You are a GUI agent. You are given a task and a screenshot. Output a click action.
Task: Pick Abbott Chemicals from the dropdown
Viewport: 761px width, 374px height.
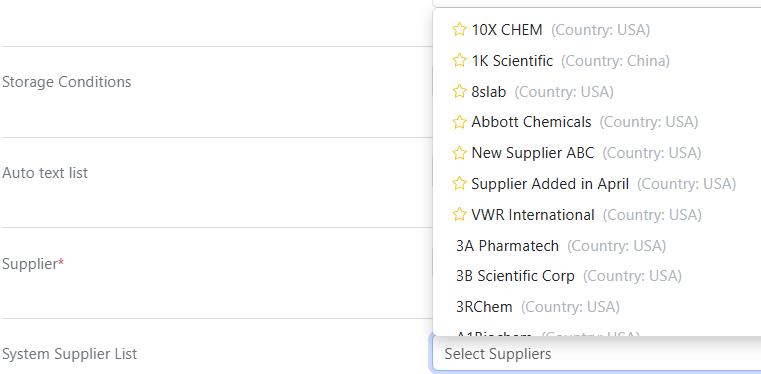597,122
